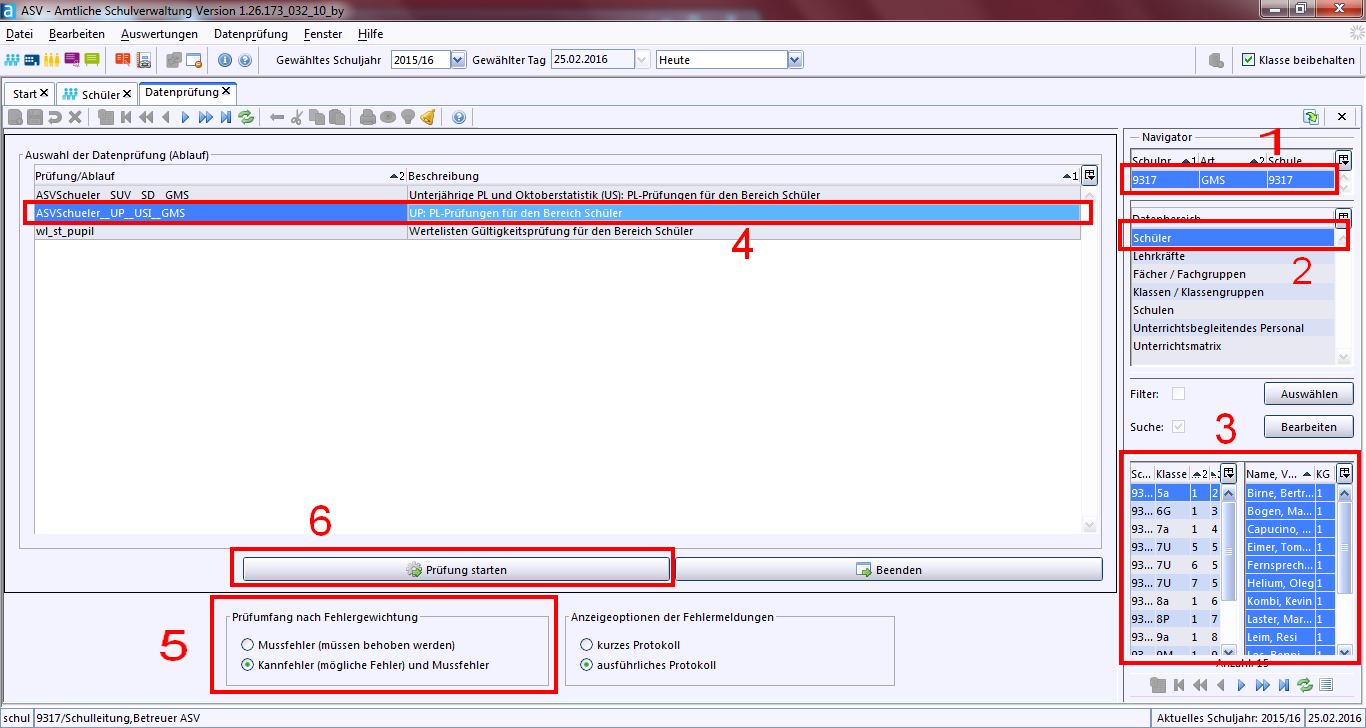Click the Bearbeiten button in Navigator
The image size is (1366, 728).
click(x=1309, y=427)
